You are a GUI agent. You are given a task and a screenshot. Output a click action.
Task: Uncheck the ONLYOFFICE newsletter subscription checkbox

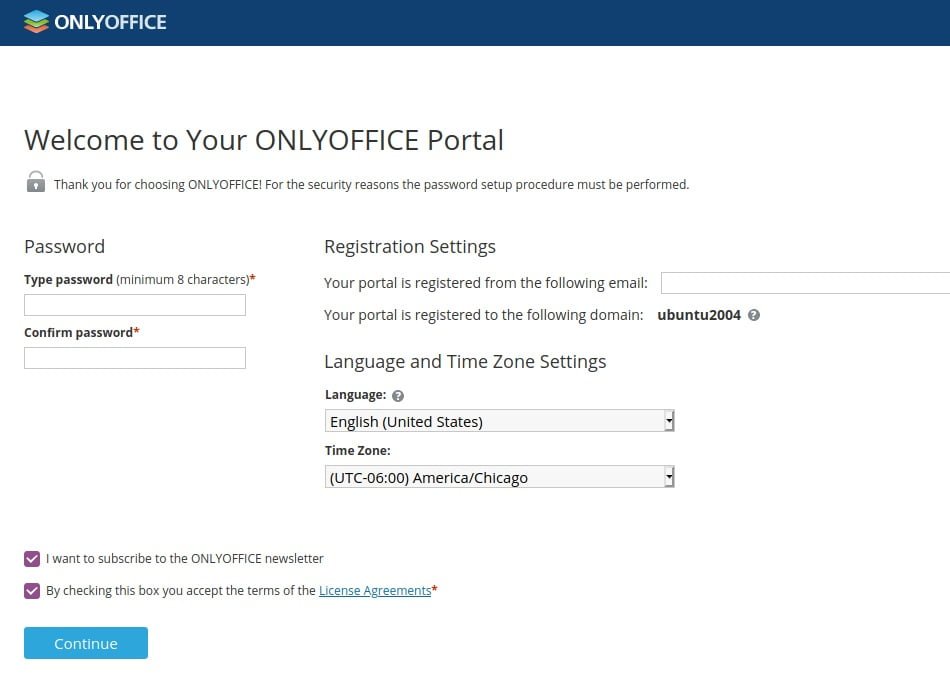[x=32, y=559]
